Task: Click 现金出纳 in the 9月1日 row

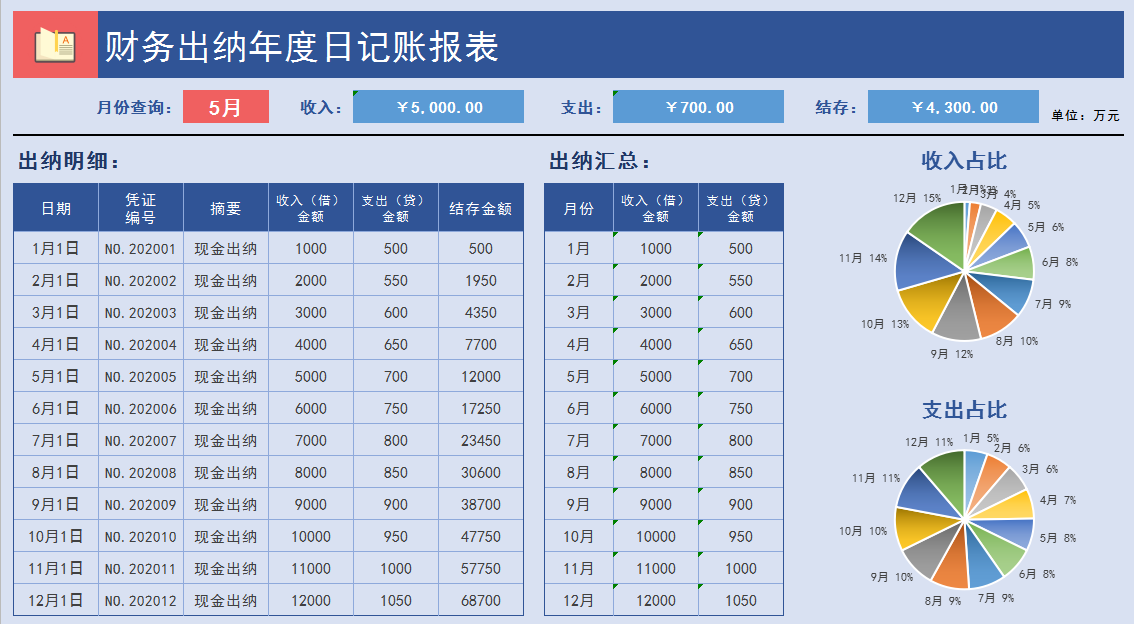Action: (226, 505)
